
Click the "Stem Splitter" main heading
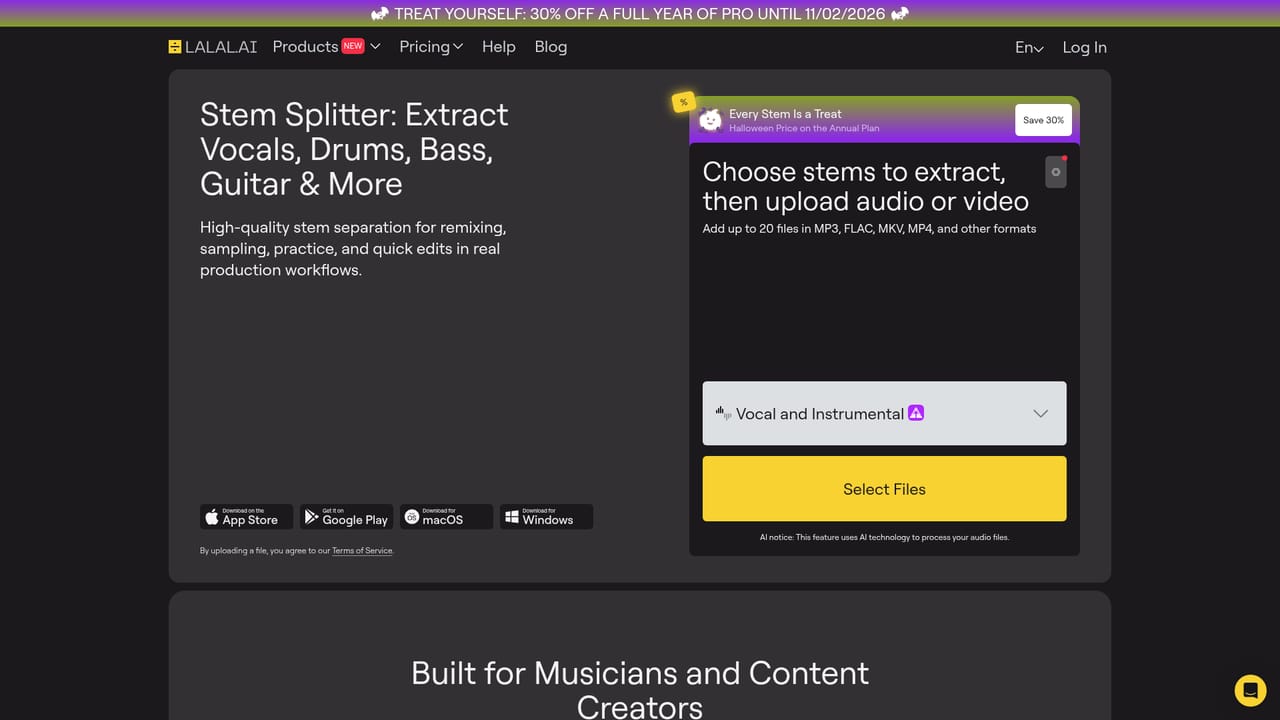point(354,149)
